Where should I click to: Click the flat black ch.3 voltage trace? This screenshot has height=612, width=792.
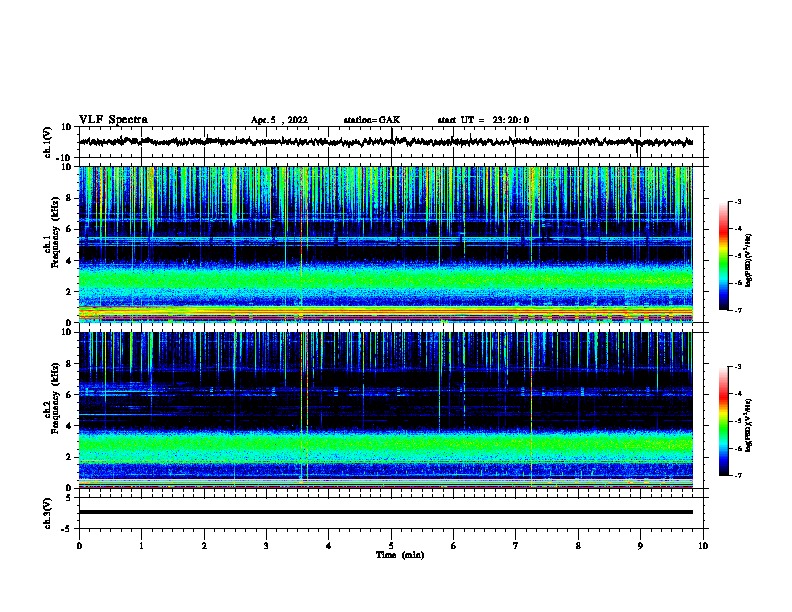tap(386, 512)
